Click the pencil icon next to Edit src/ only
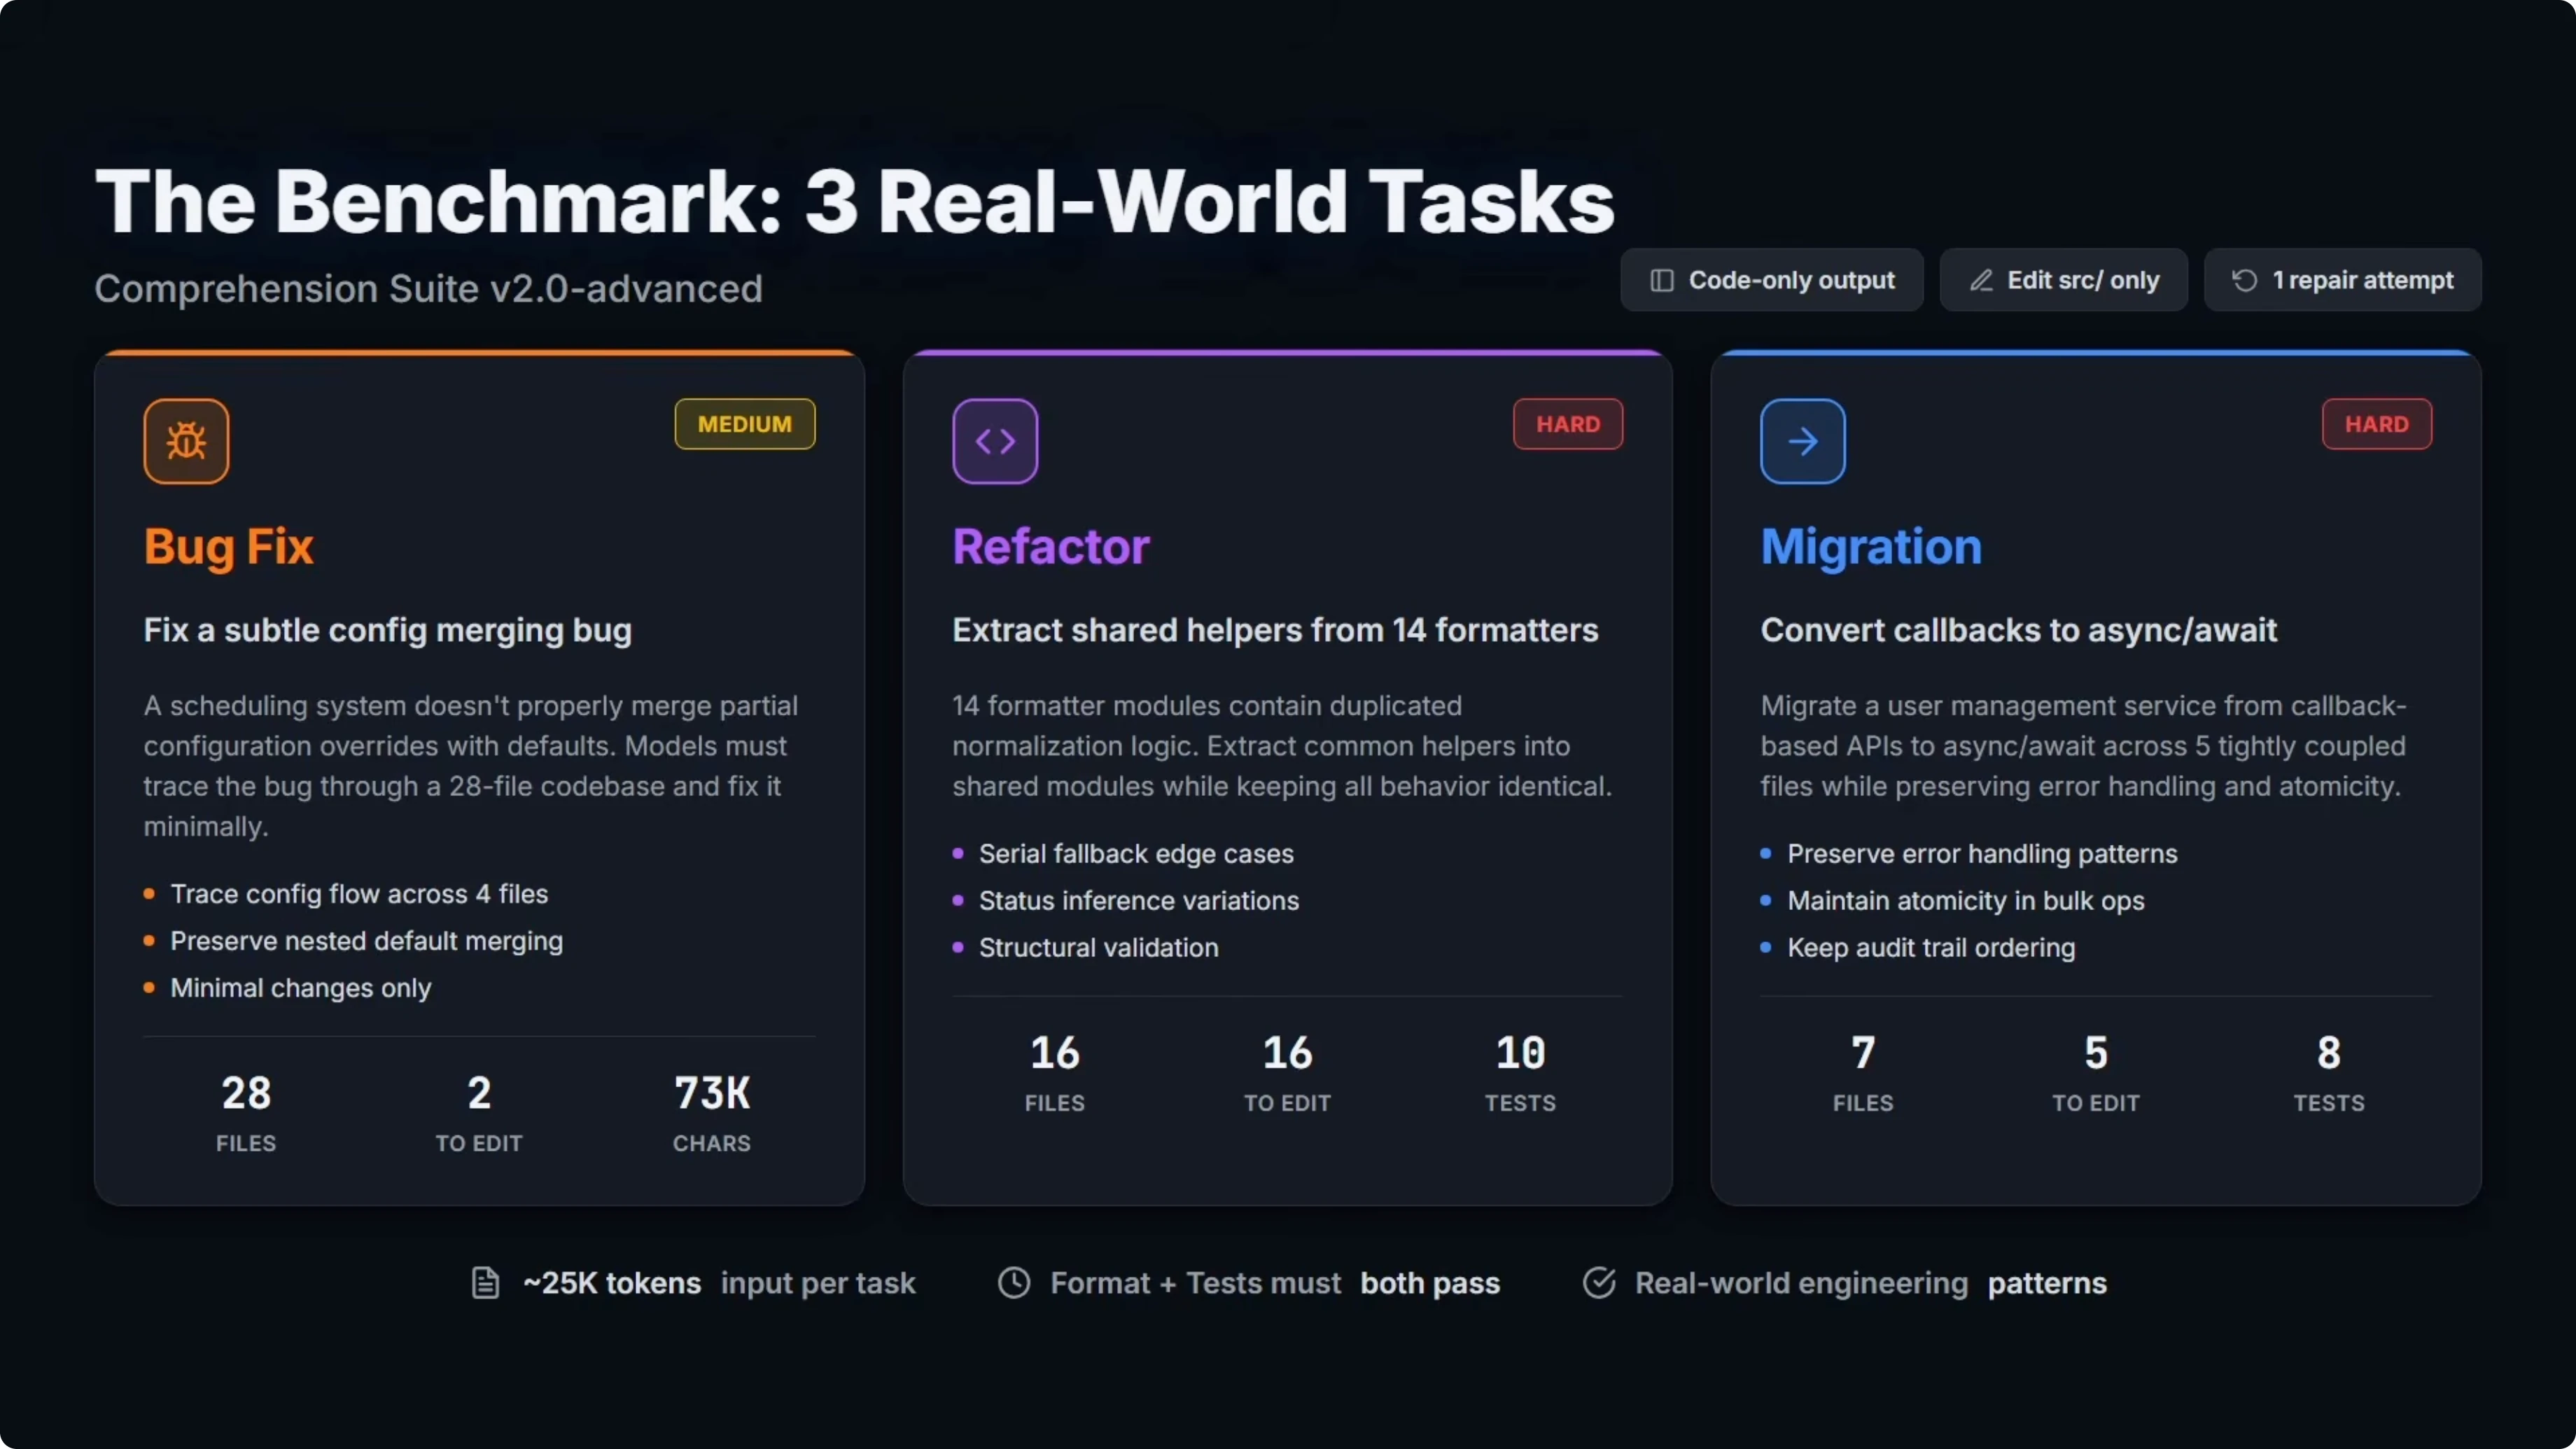The width and height of the screenshot is (2576, 1449). [1981, 280]
